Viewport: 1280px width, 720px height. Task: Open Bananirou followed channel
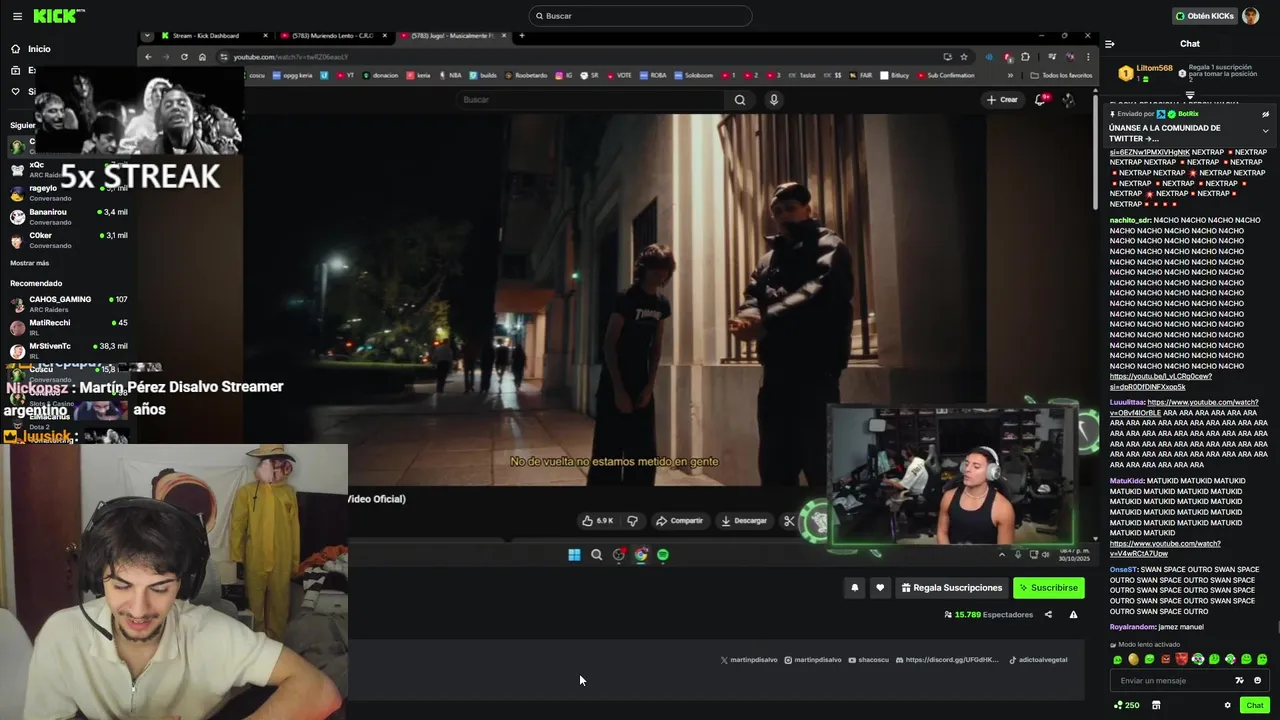coord(68,217)
